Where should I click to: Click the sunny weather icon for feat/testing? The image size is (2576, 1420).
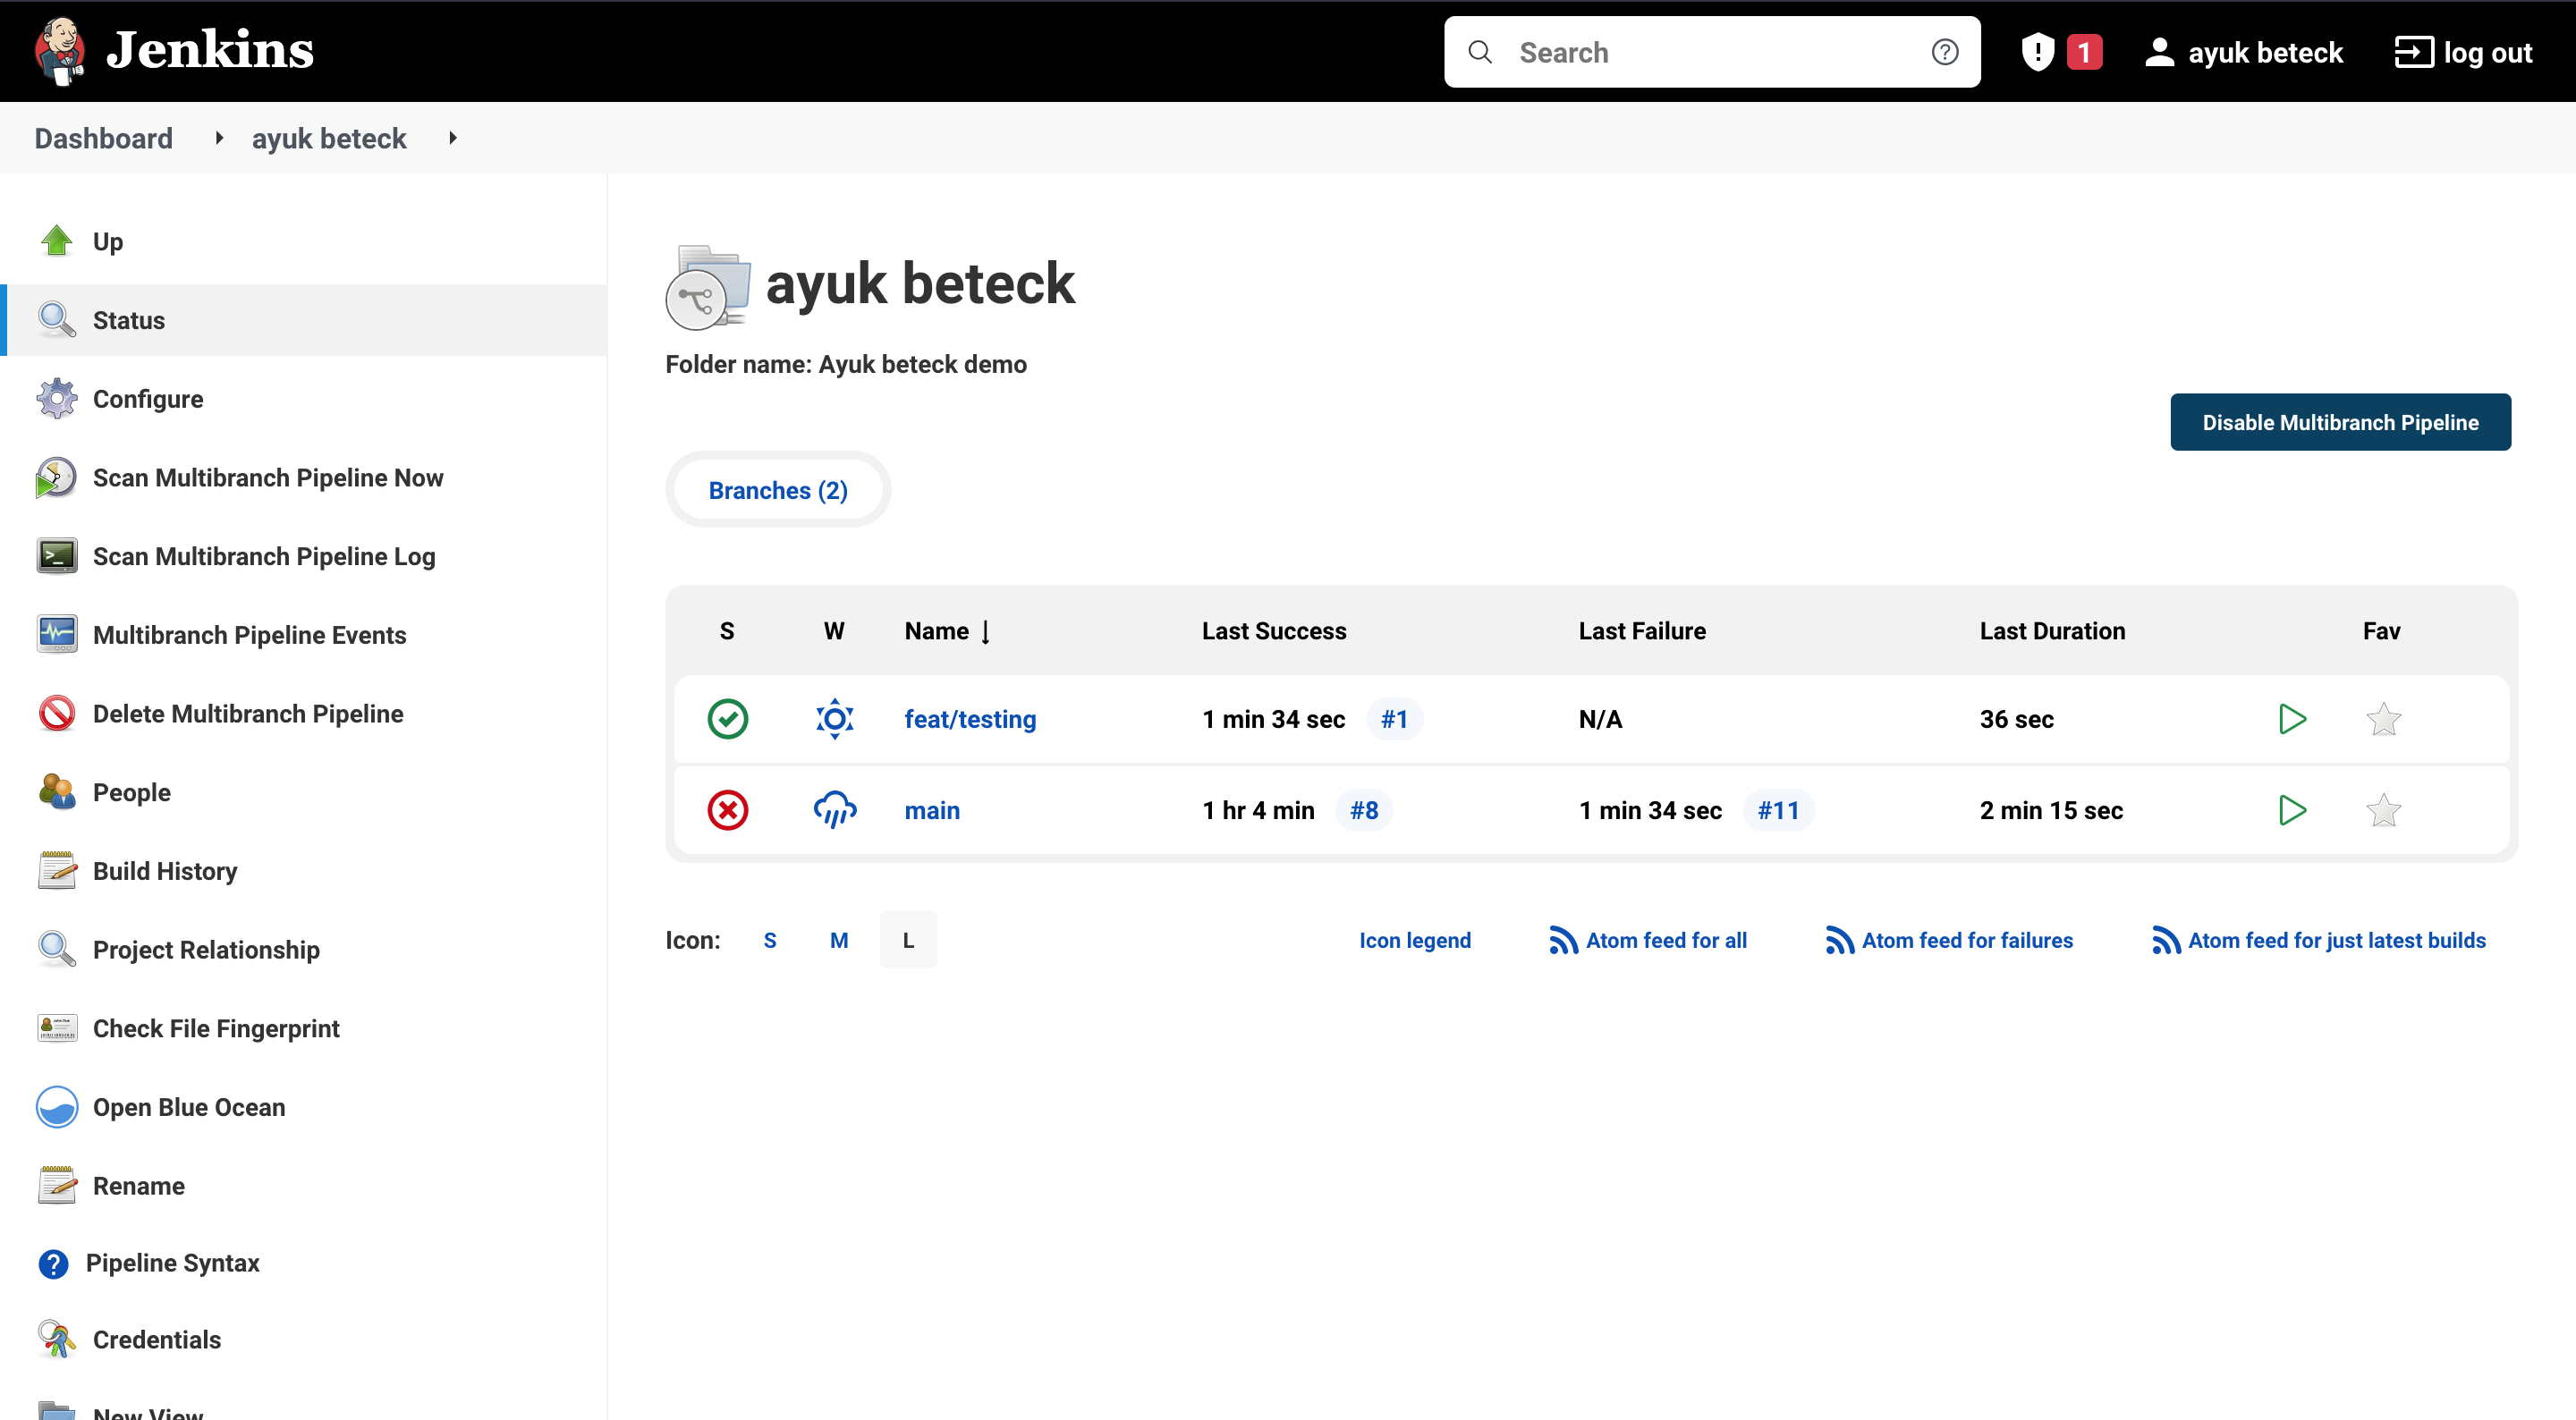coord(834,719)
